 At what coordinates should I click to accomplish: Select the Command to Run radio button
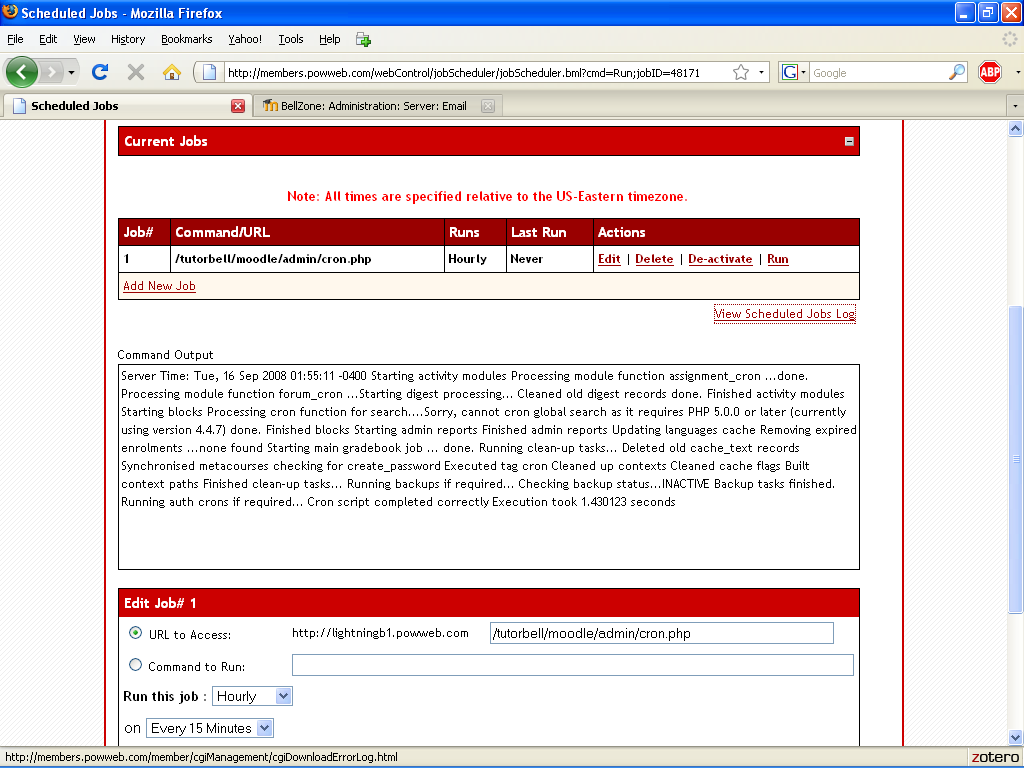click(136, 665)
